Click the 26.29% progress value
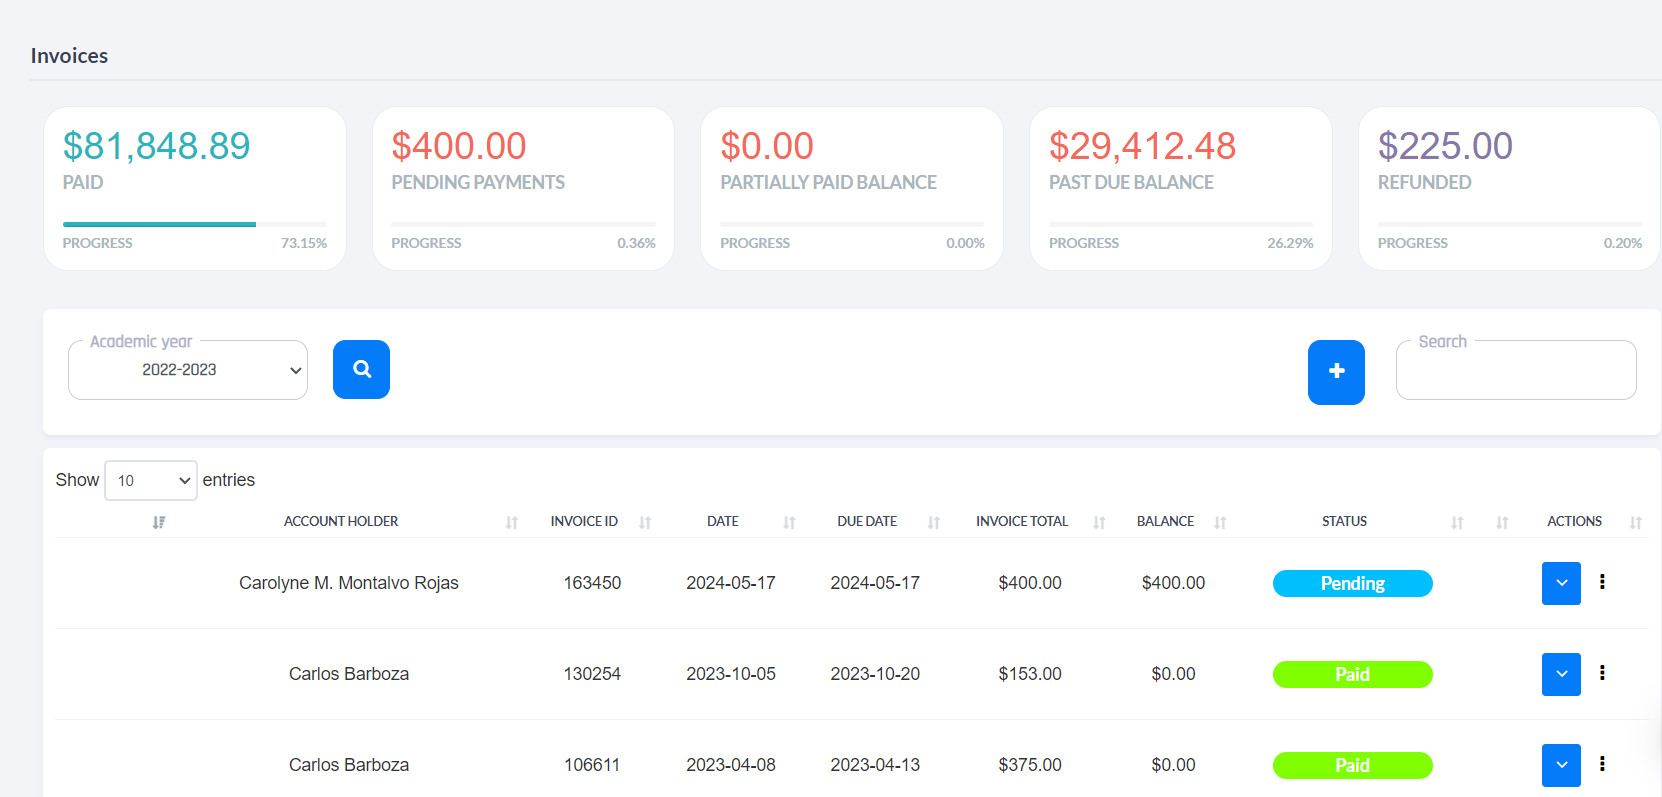 point(1290,243)
